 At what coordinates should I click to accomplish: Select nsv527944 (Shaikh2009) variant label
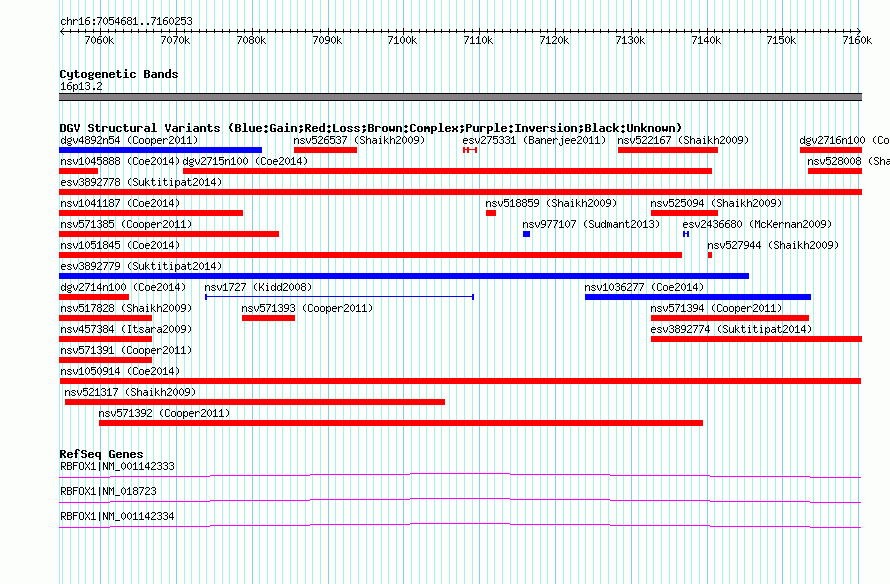click(x=773, y=245)
